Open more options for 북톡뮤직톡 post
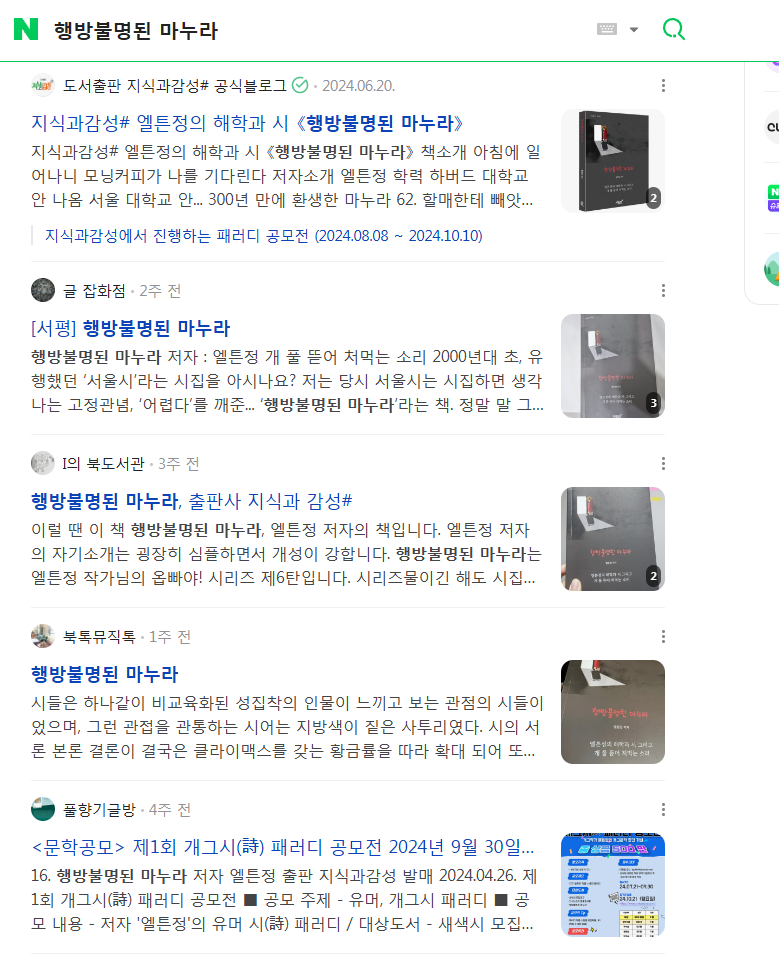This screenshot has width=779, height=957. coord(663,637)
